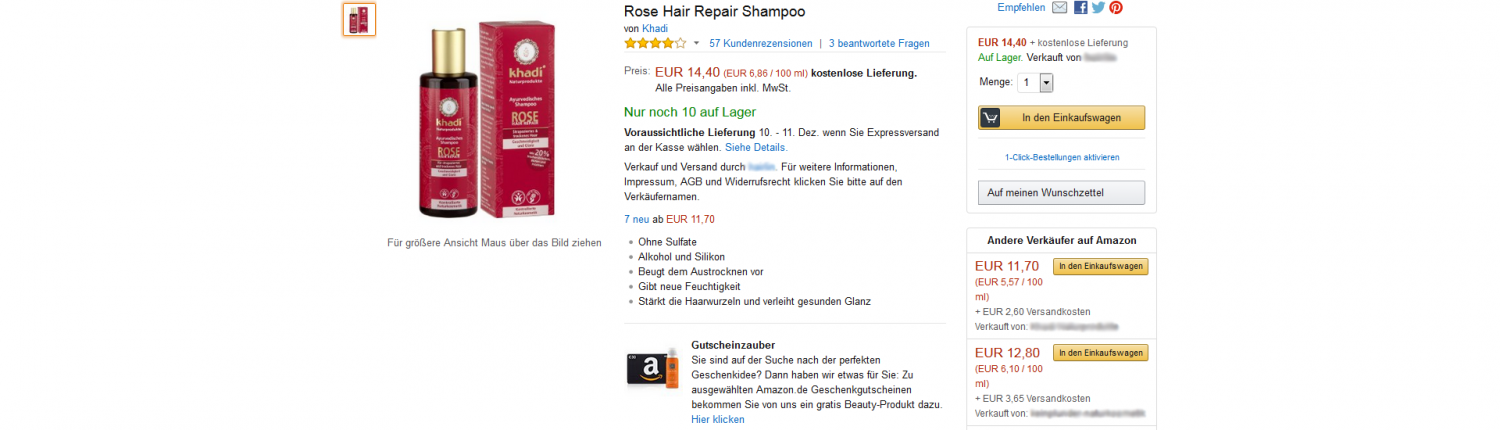This screenshot has width=1500, height=430.
Task: Click the Hier klicken voucher link
Action: pos(718,420)
